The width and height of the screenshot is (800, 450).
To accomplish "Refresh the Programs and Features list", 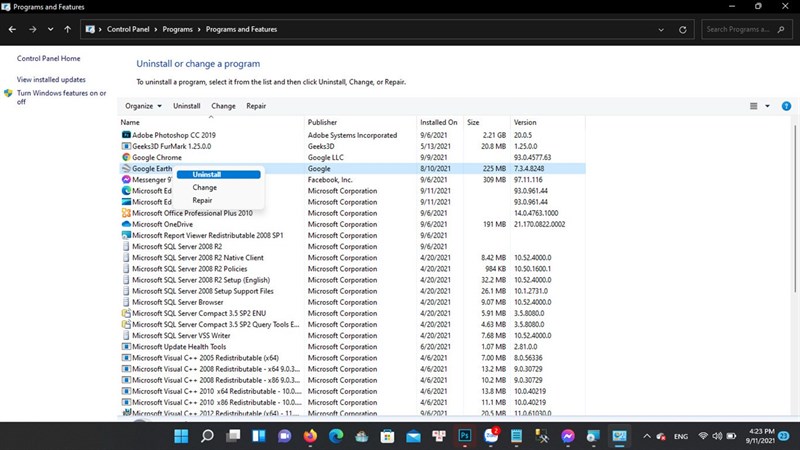I will point(682,30).
